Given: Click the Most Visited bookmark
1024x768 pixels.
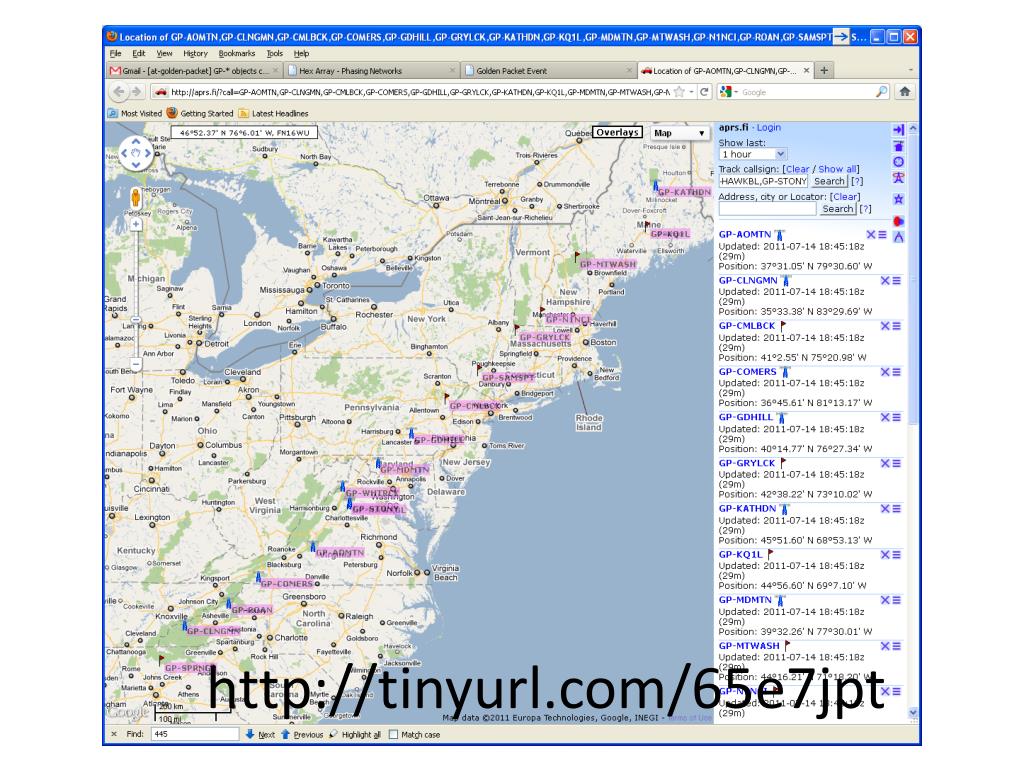Looking at the screenshot, I should (135, 113).
